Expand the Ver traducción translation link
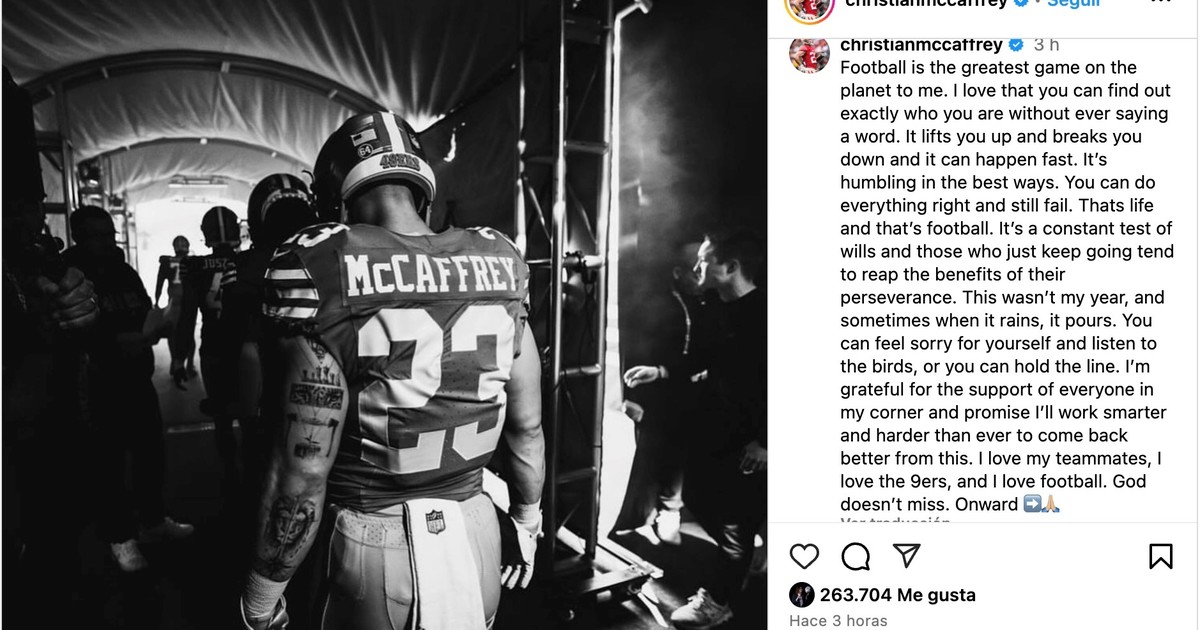 [894, 521]
